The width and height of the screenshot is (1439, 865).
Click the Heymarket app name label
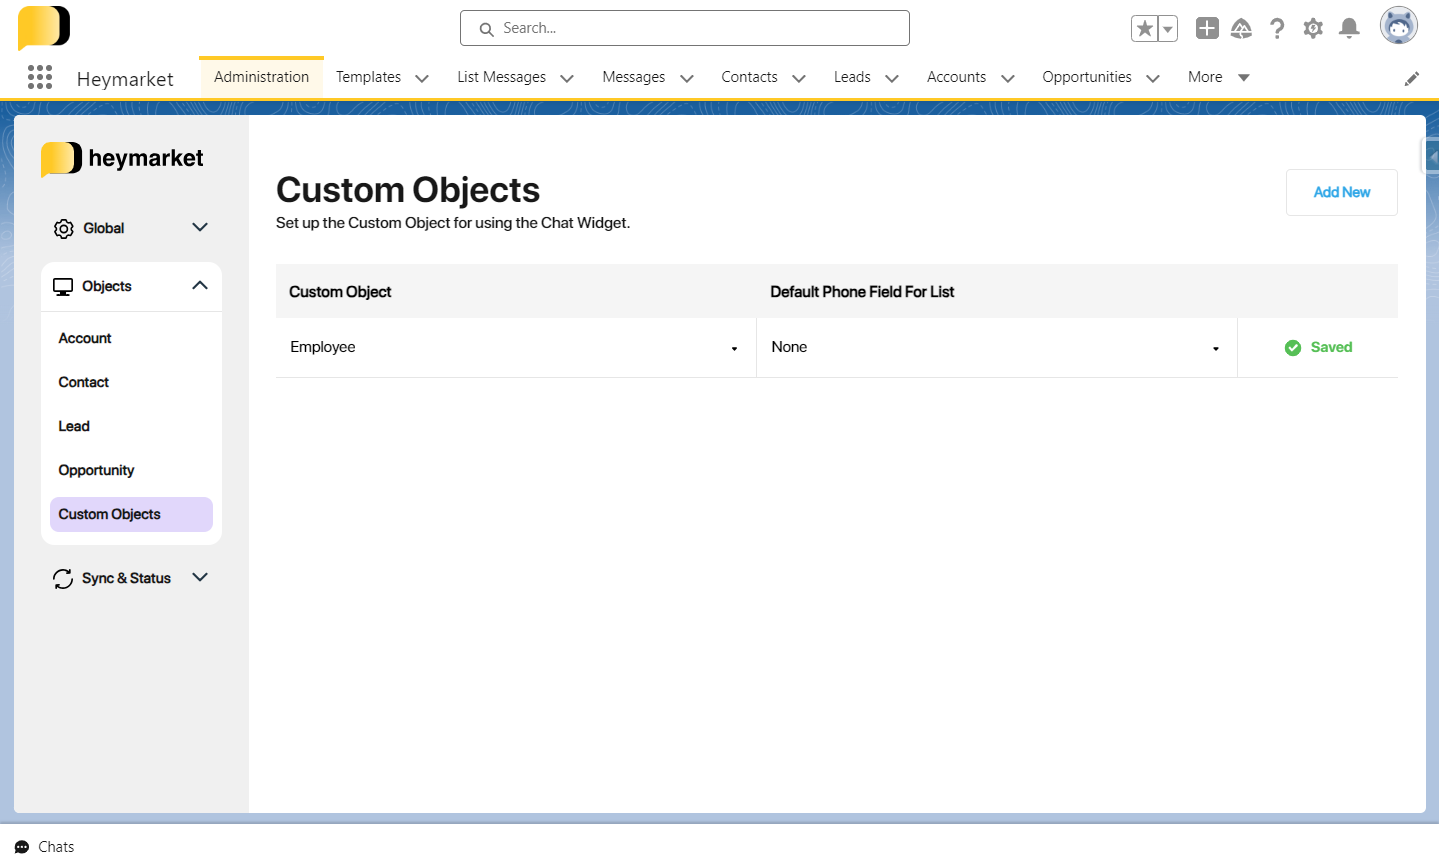125,79
